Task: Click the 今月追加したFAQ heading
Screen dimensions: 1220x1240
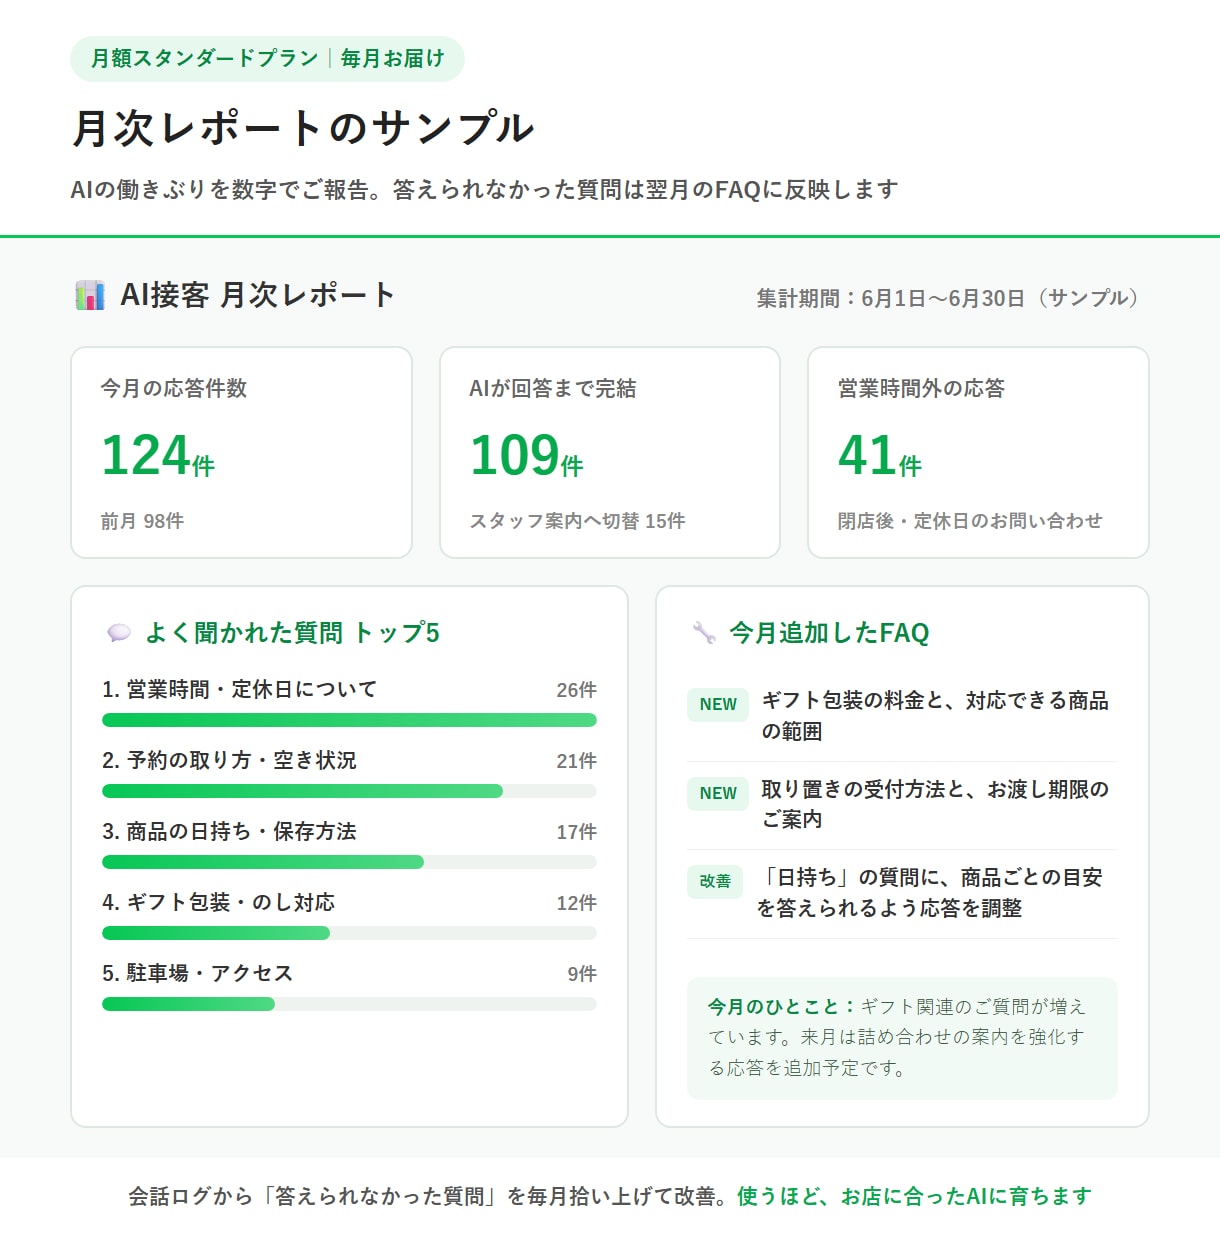Action: 829,633
